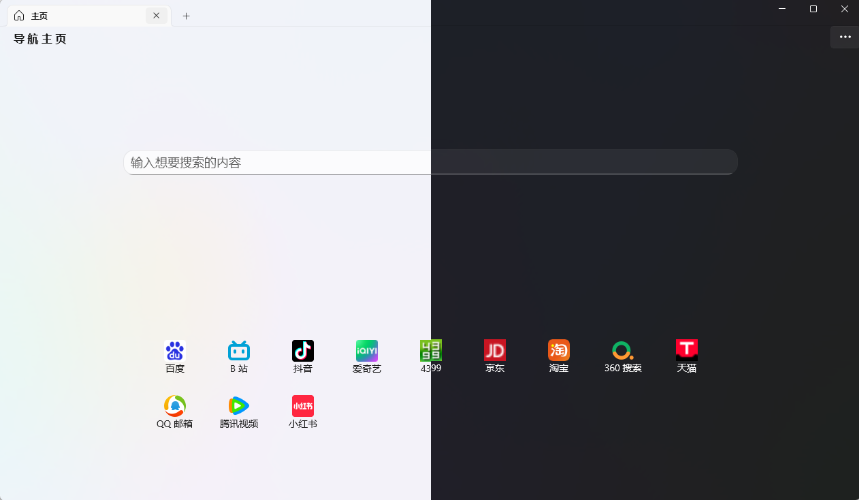Maximize the browser window
The height and width of the screenshot is (500, 859).
pos(814,9)
